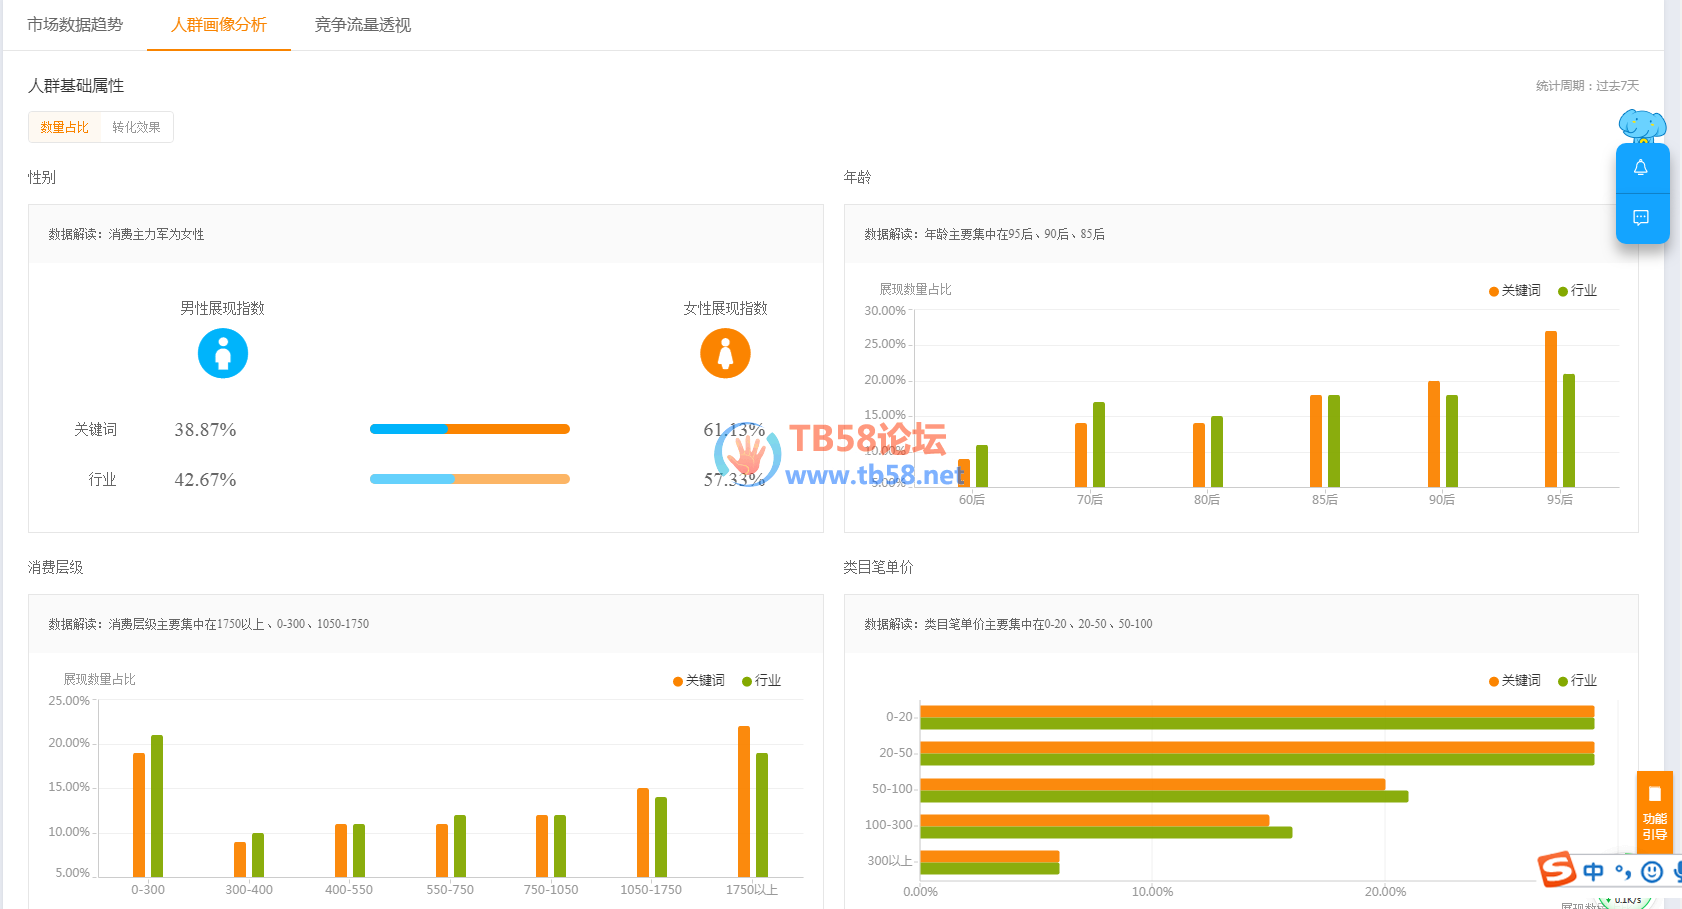This screenshot has height=909, width=1682.
Task: Click the 行业 gender ratio bar
Action: (469, 479)
